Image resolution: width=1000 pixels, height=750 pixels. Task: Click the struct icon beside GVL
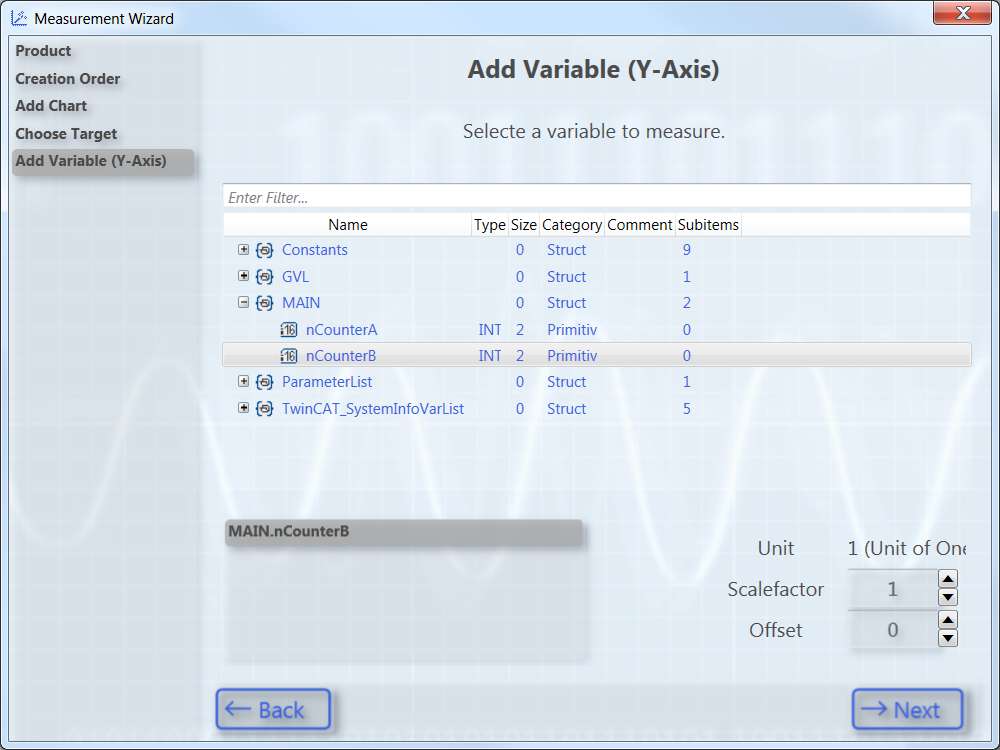(x=265, y=277)
